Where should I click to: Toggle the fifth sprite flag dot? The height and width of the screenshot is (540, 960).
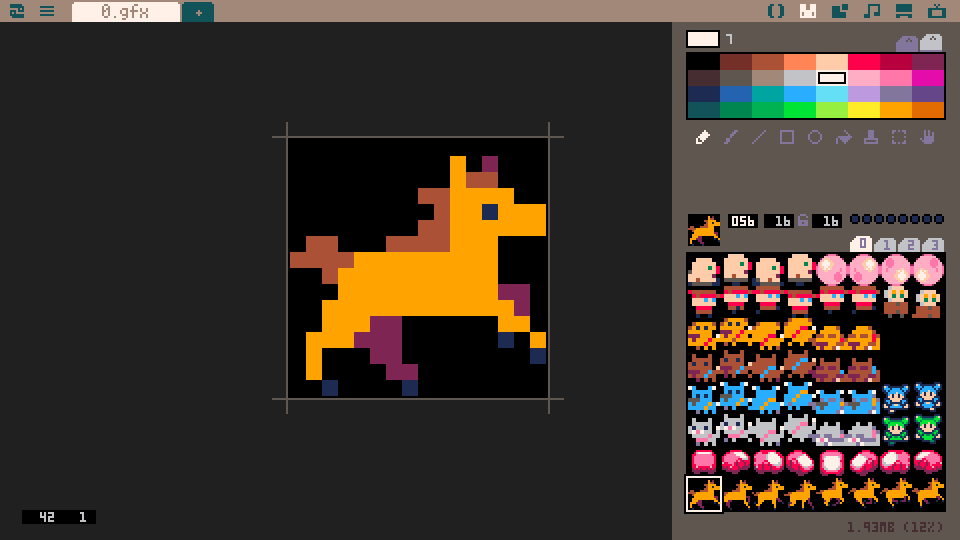click(x=903, y=219)
